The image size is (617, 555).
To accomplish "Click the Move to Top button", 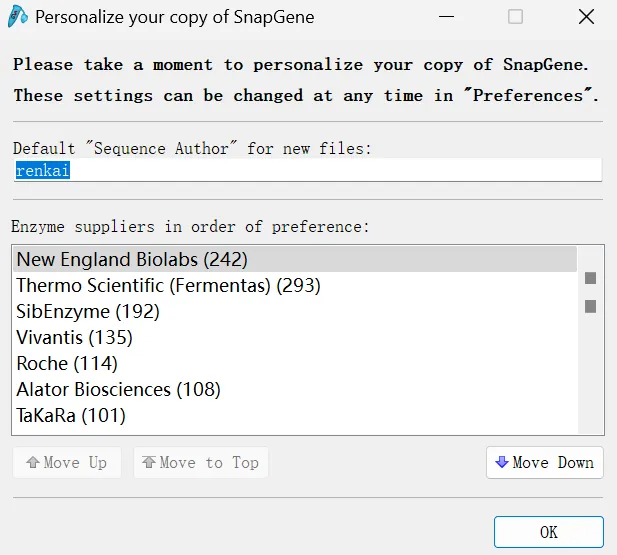I will click(x=201, y=462).
